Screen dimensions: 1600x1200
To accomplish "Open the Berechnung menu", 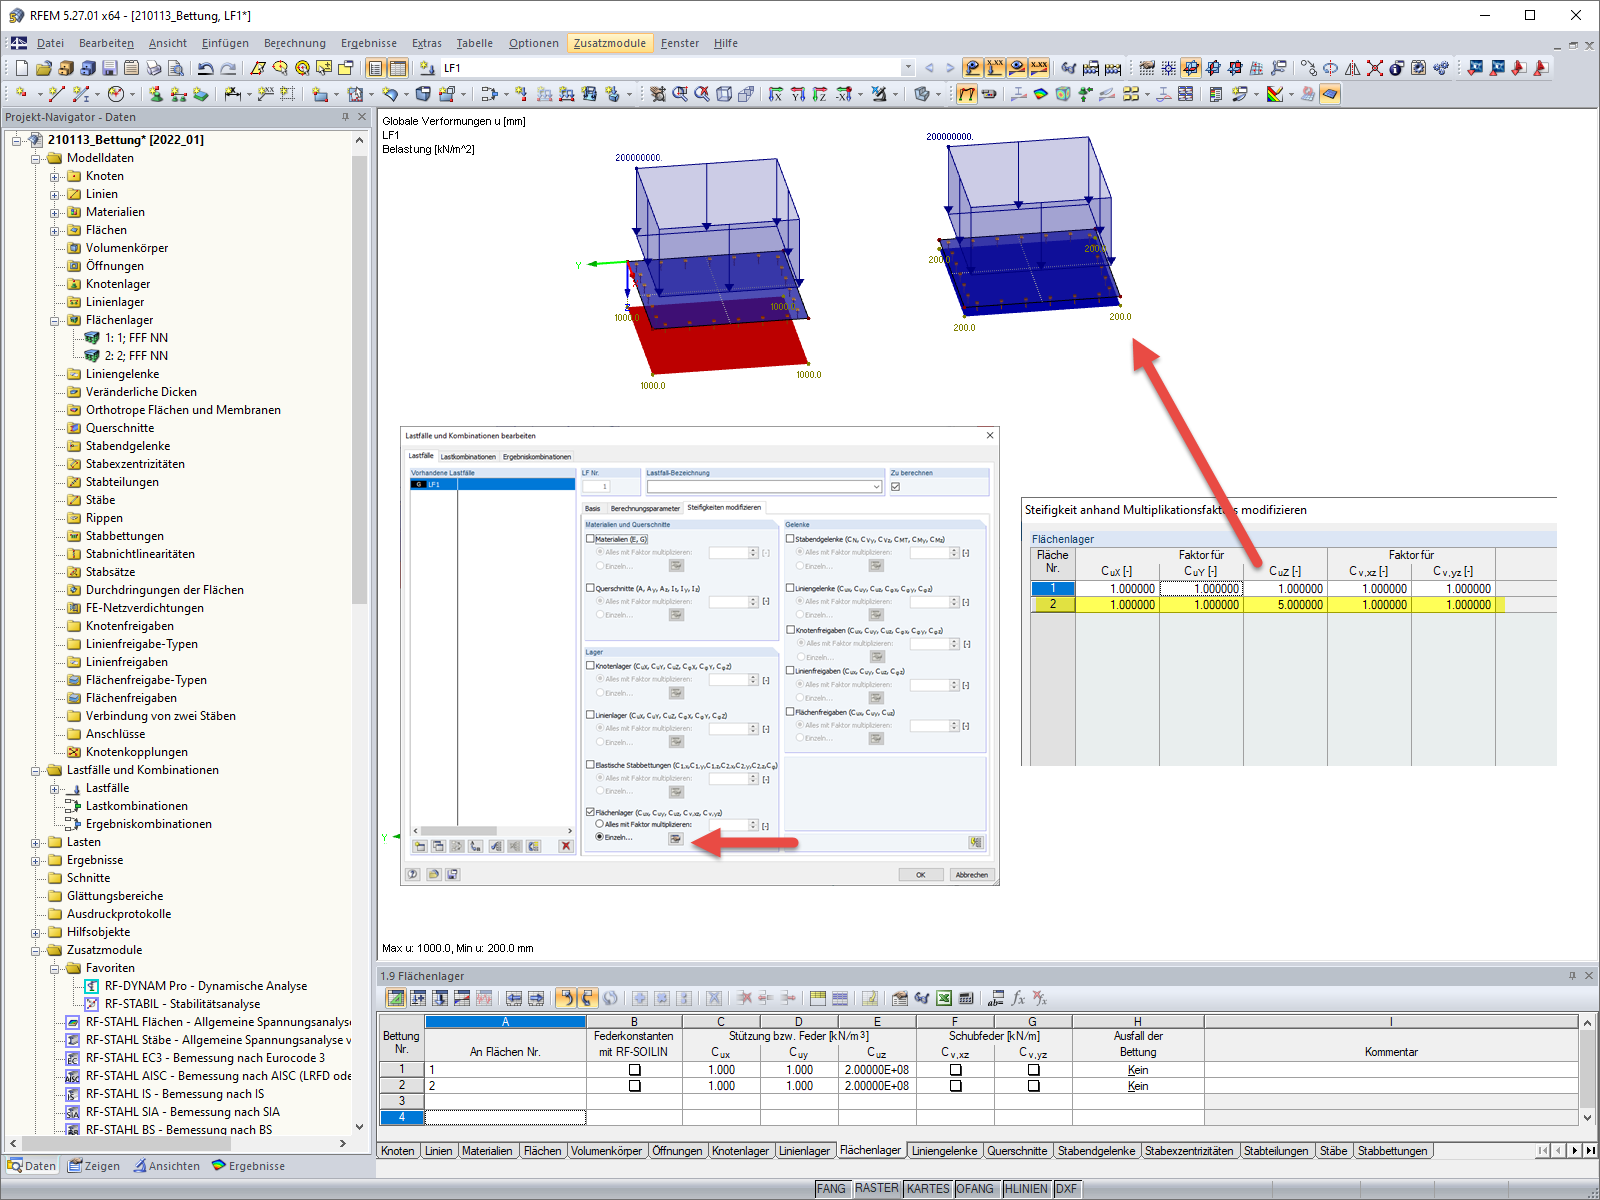I will click(295, 43).
